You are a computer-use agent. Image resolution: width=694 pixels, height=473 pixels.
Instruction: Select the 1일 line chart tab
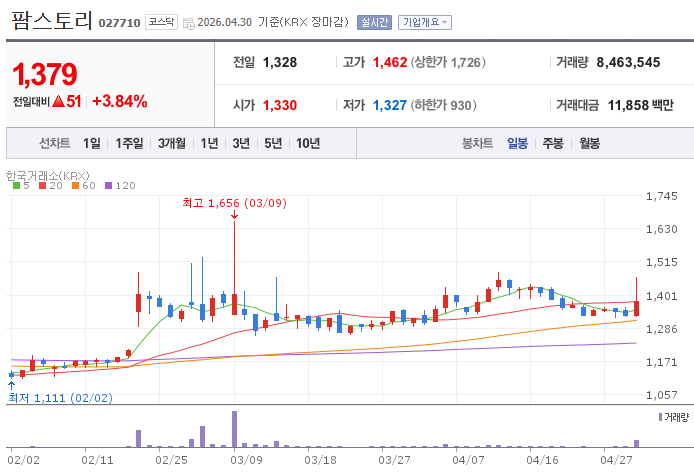[x=92, y=143]
